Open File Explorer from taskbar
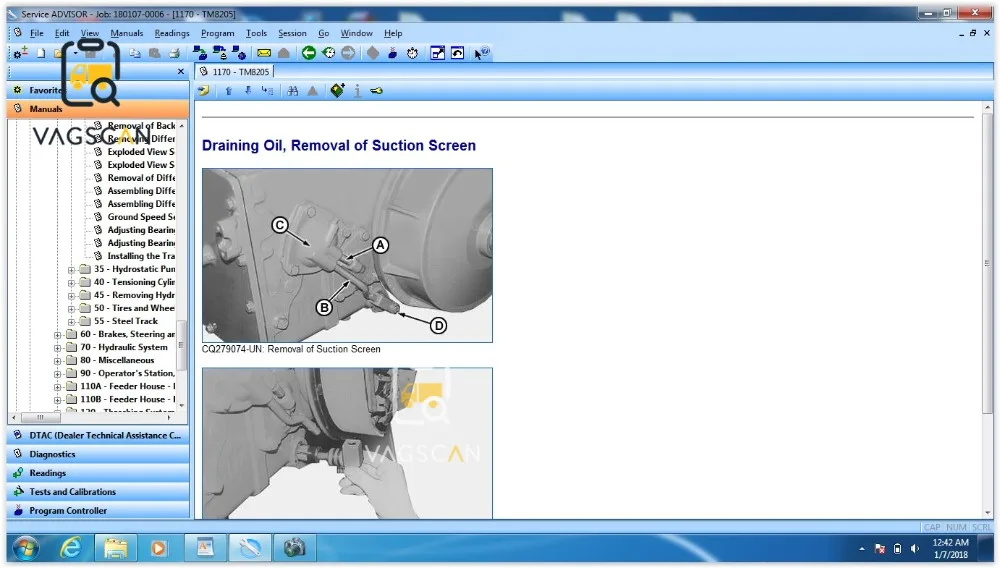Image resolution: width=1000 pixels, height=568 pixels. pyautogui.click(x=115, y=548)
